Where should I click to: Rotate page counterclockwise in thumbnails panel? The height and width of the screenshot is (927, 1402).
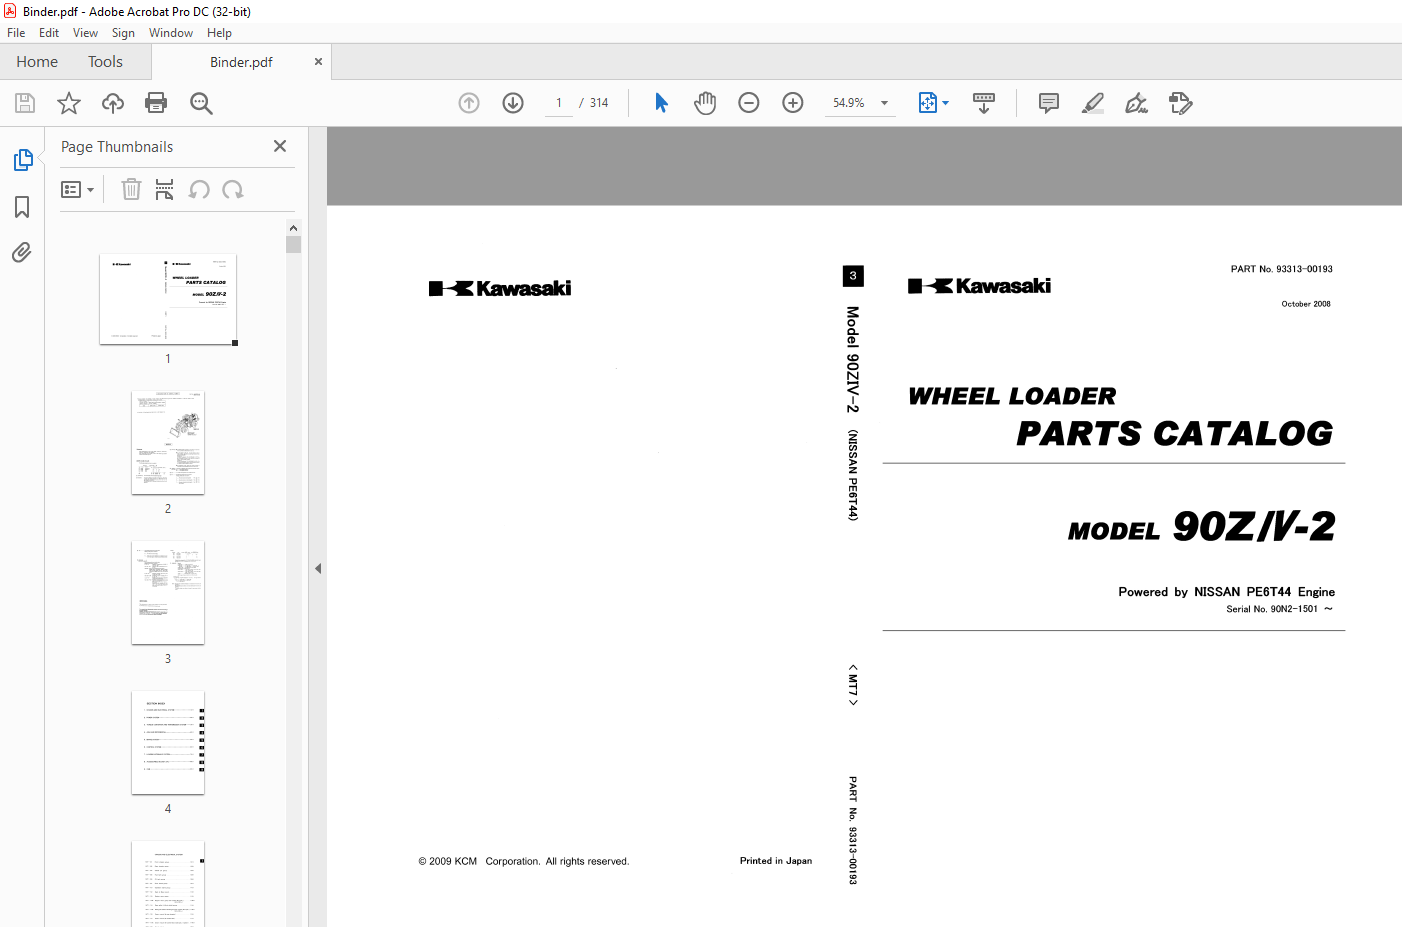tap(199, 189)
